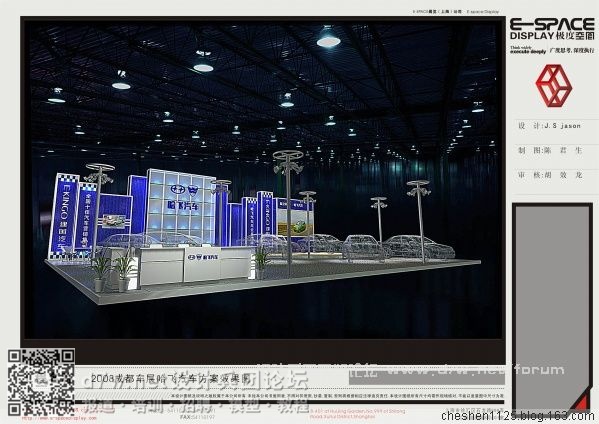
Task: Select the "制 图" credit line
Action: 550,150
